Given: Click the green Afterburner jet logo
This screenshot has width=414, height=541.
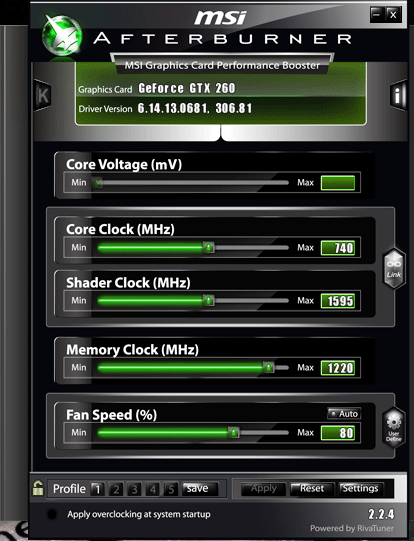Looking at the screenshot, I should tap(62, 36).
